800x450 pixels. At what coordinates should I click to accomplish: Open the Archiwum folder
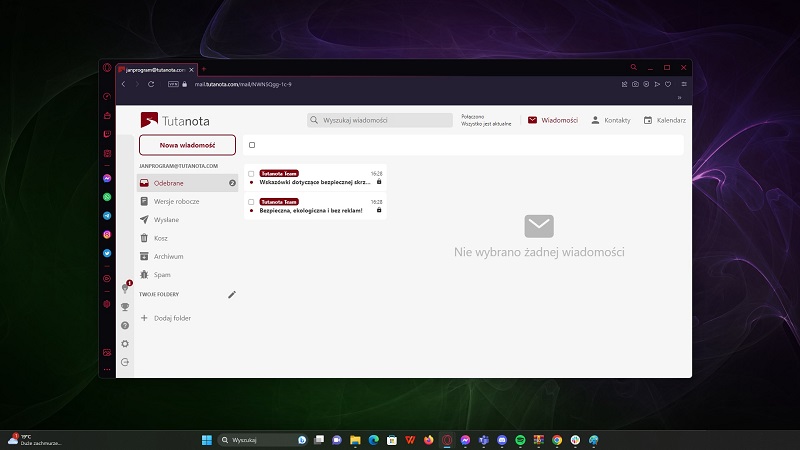(x=187, y=256)
